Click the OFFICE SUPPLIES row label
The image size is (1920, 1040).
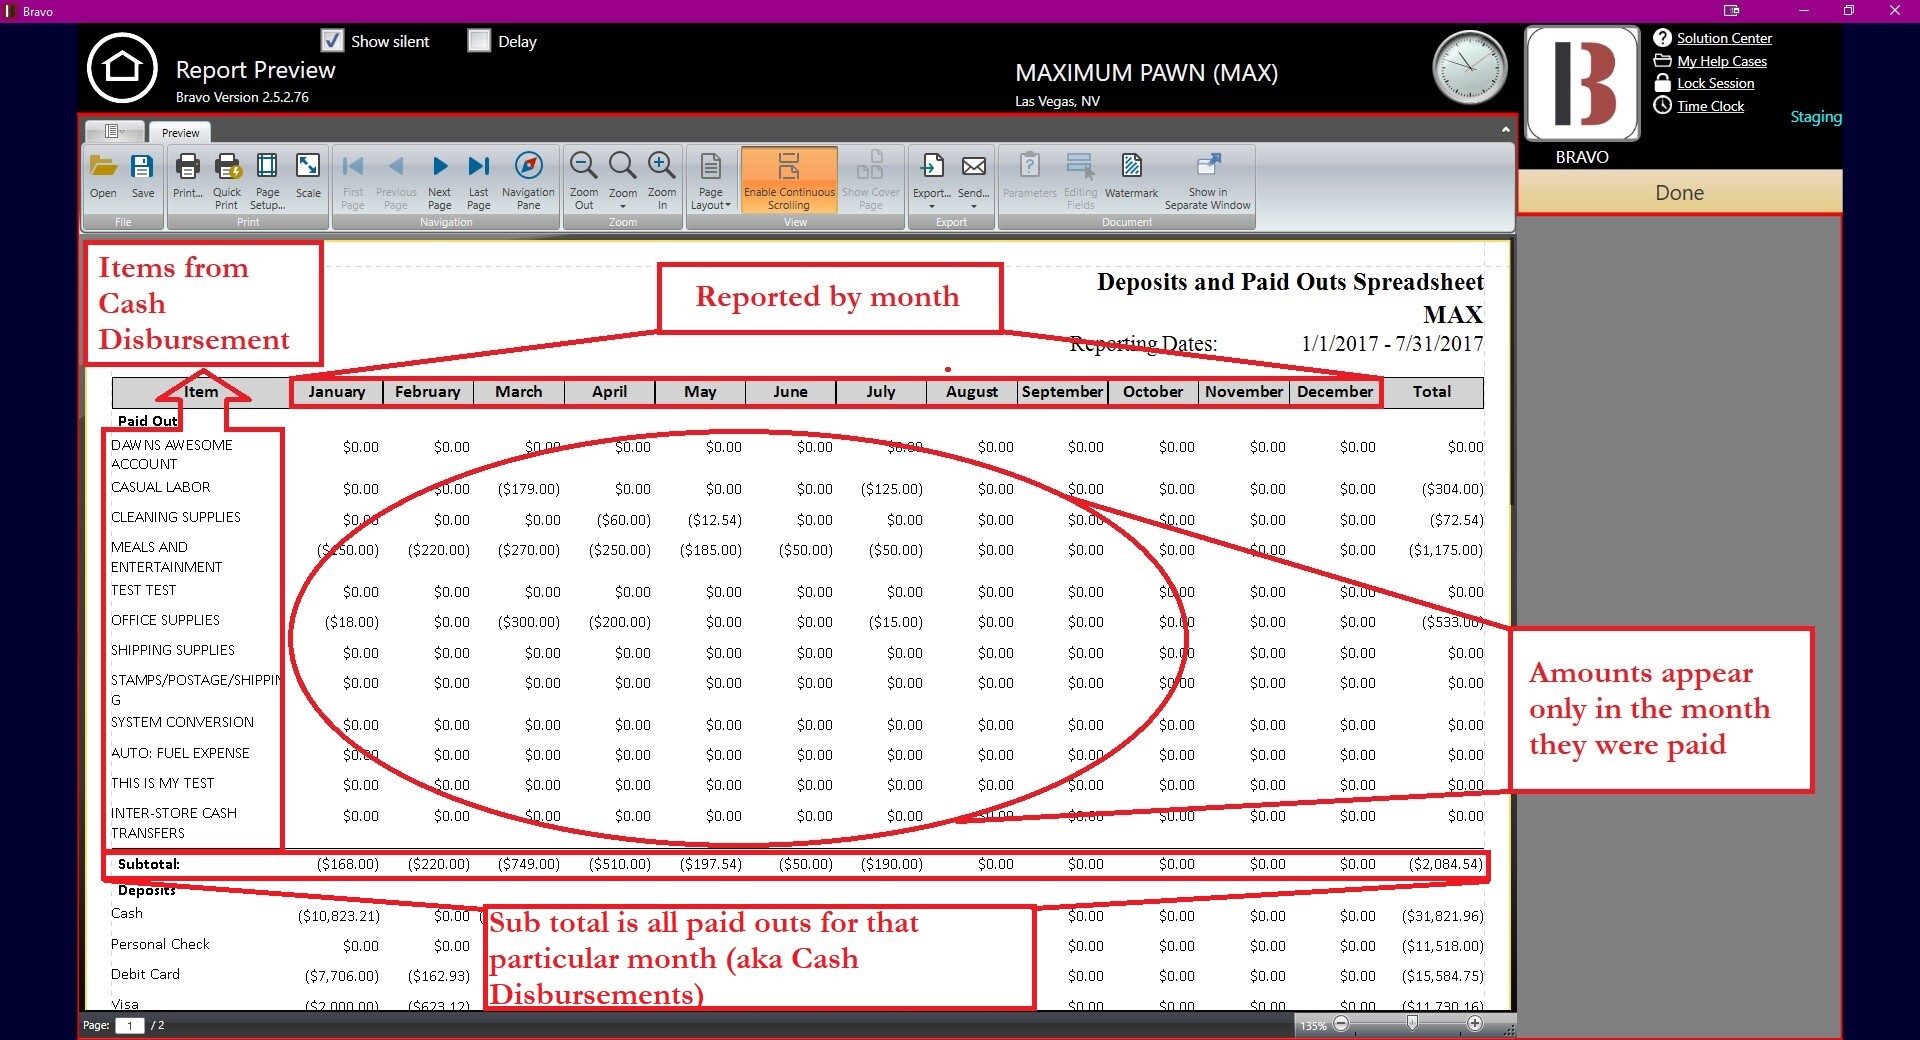tap(165, 620)
